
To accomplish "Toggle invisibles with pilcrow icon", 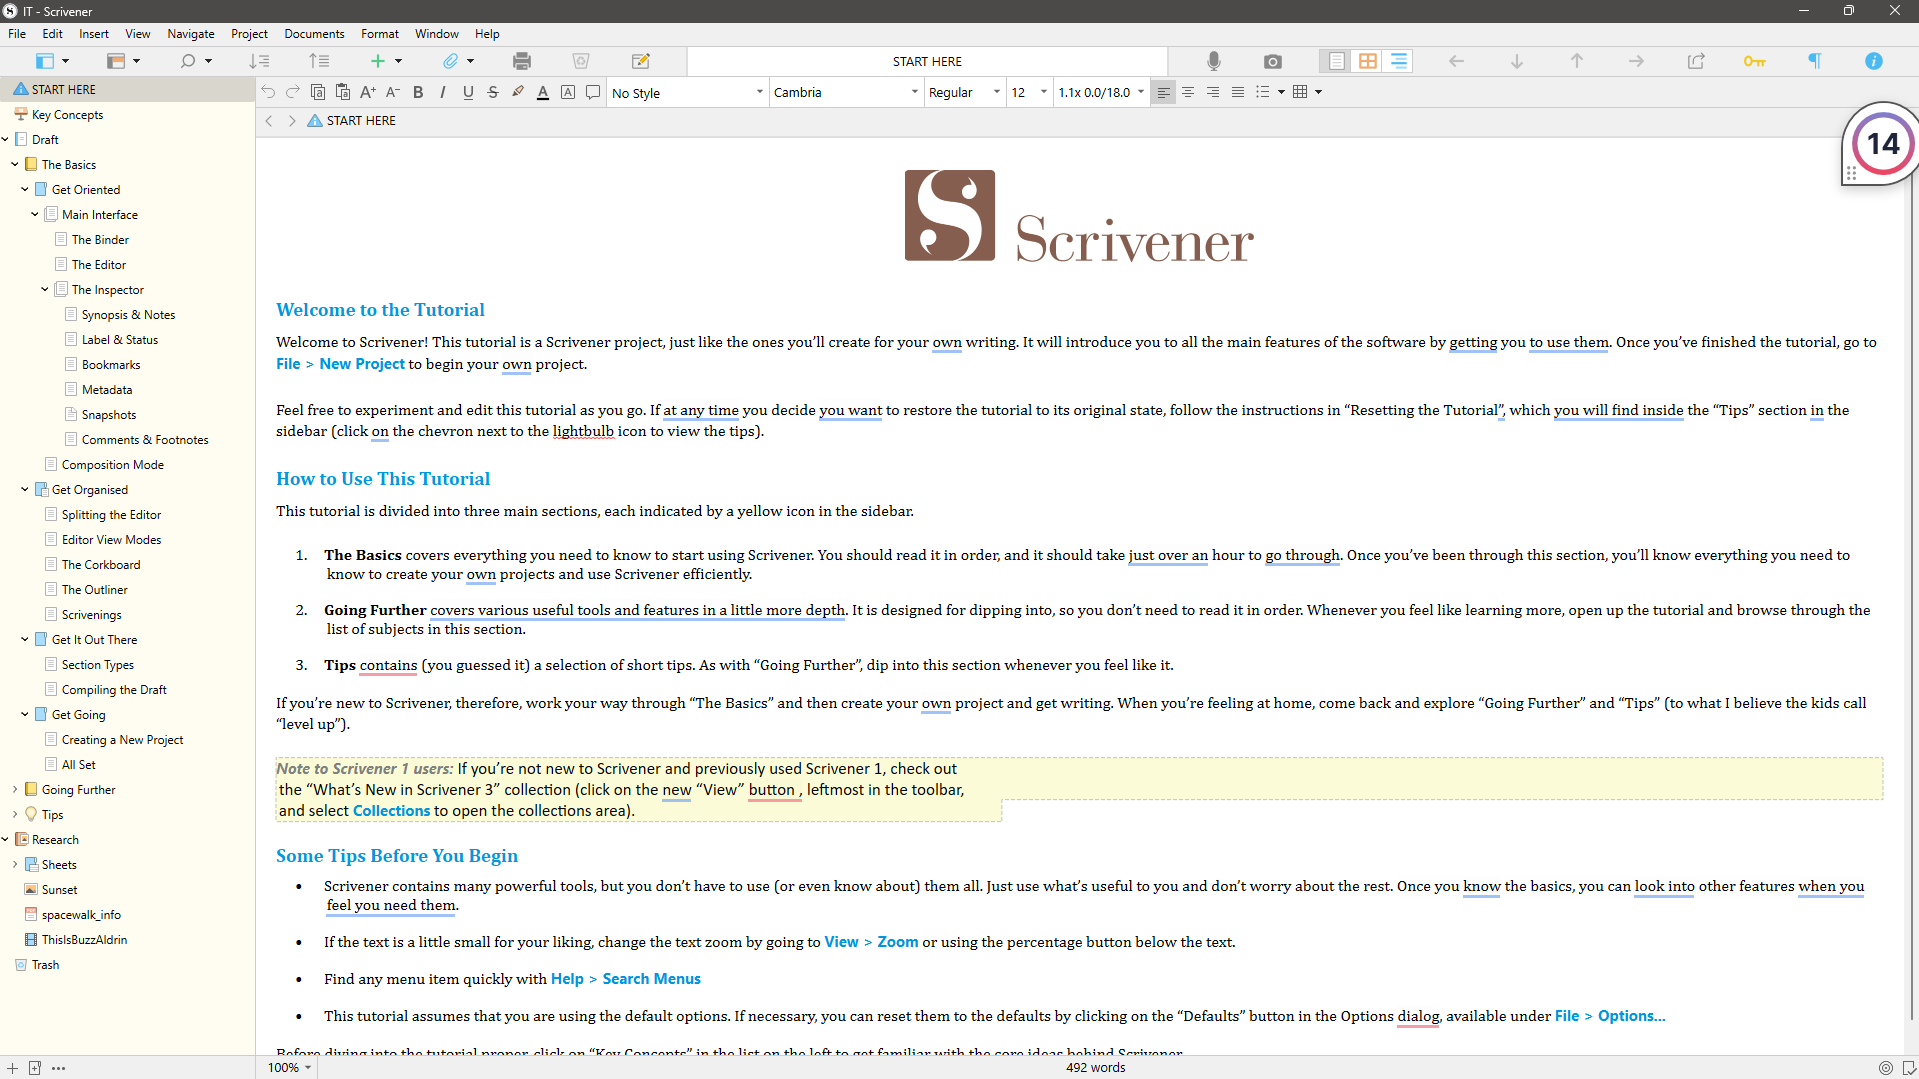I will coord(1814,61).
